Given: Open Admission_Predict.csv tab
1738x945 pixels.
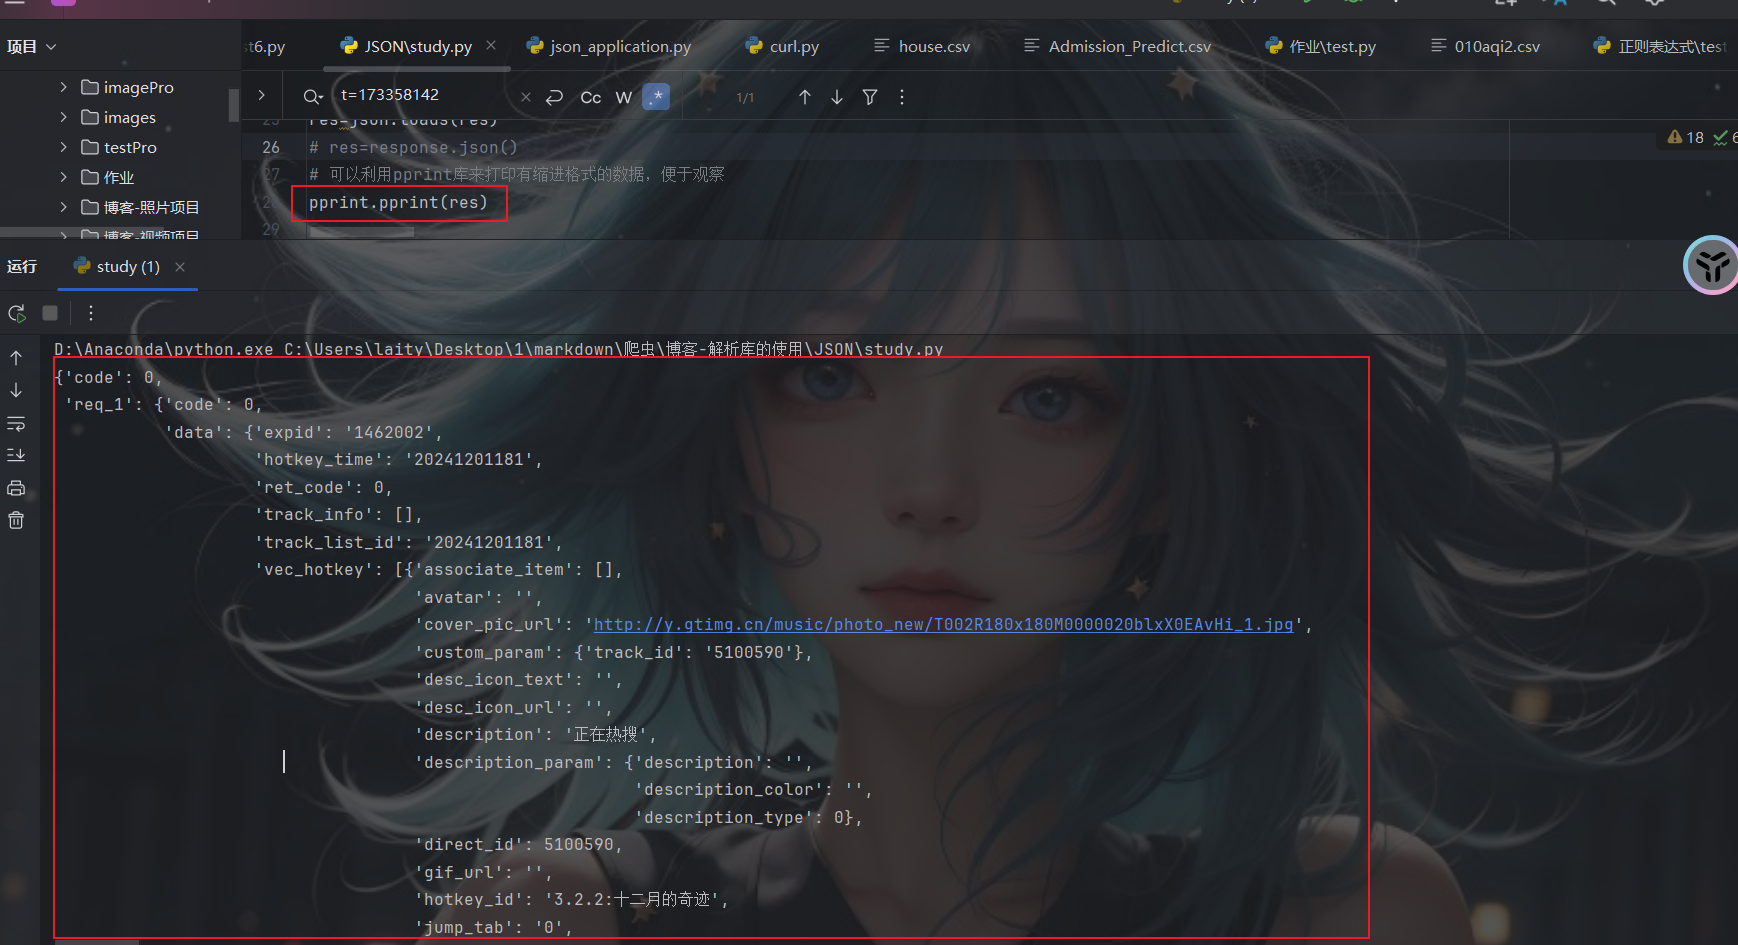Looking at the screenshot, I should click(x=1117, y=46).
